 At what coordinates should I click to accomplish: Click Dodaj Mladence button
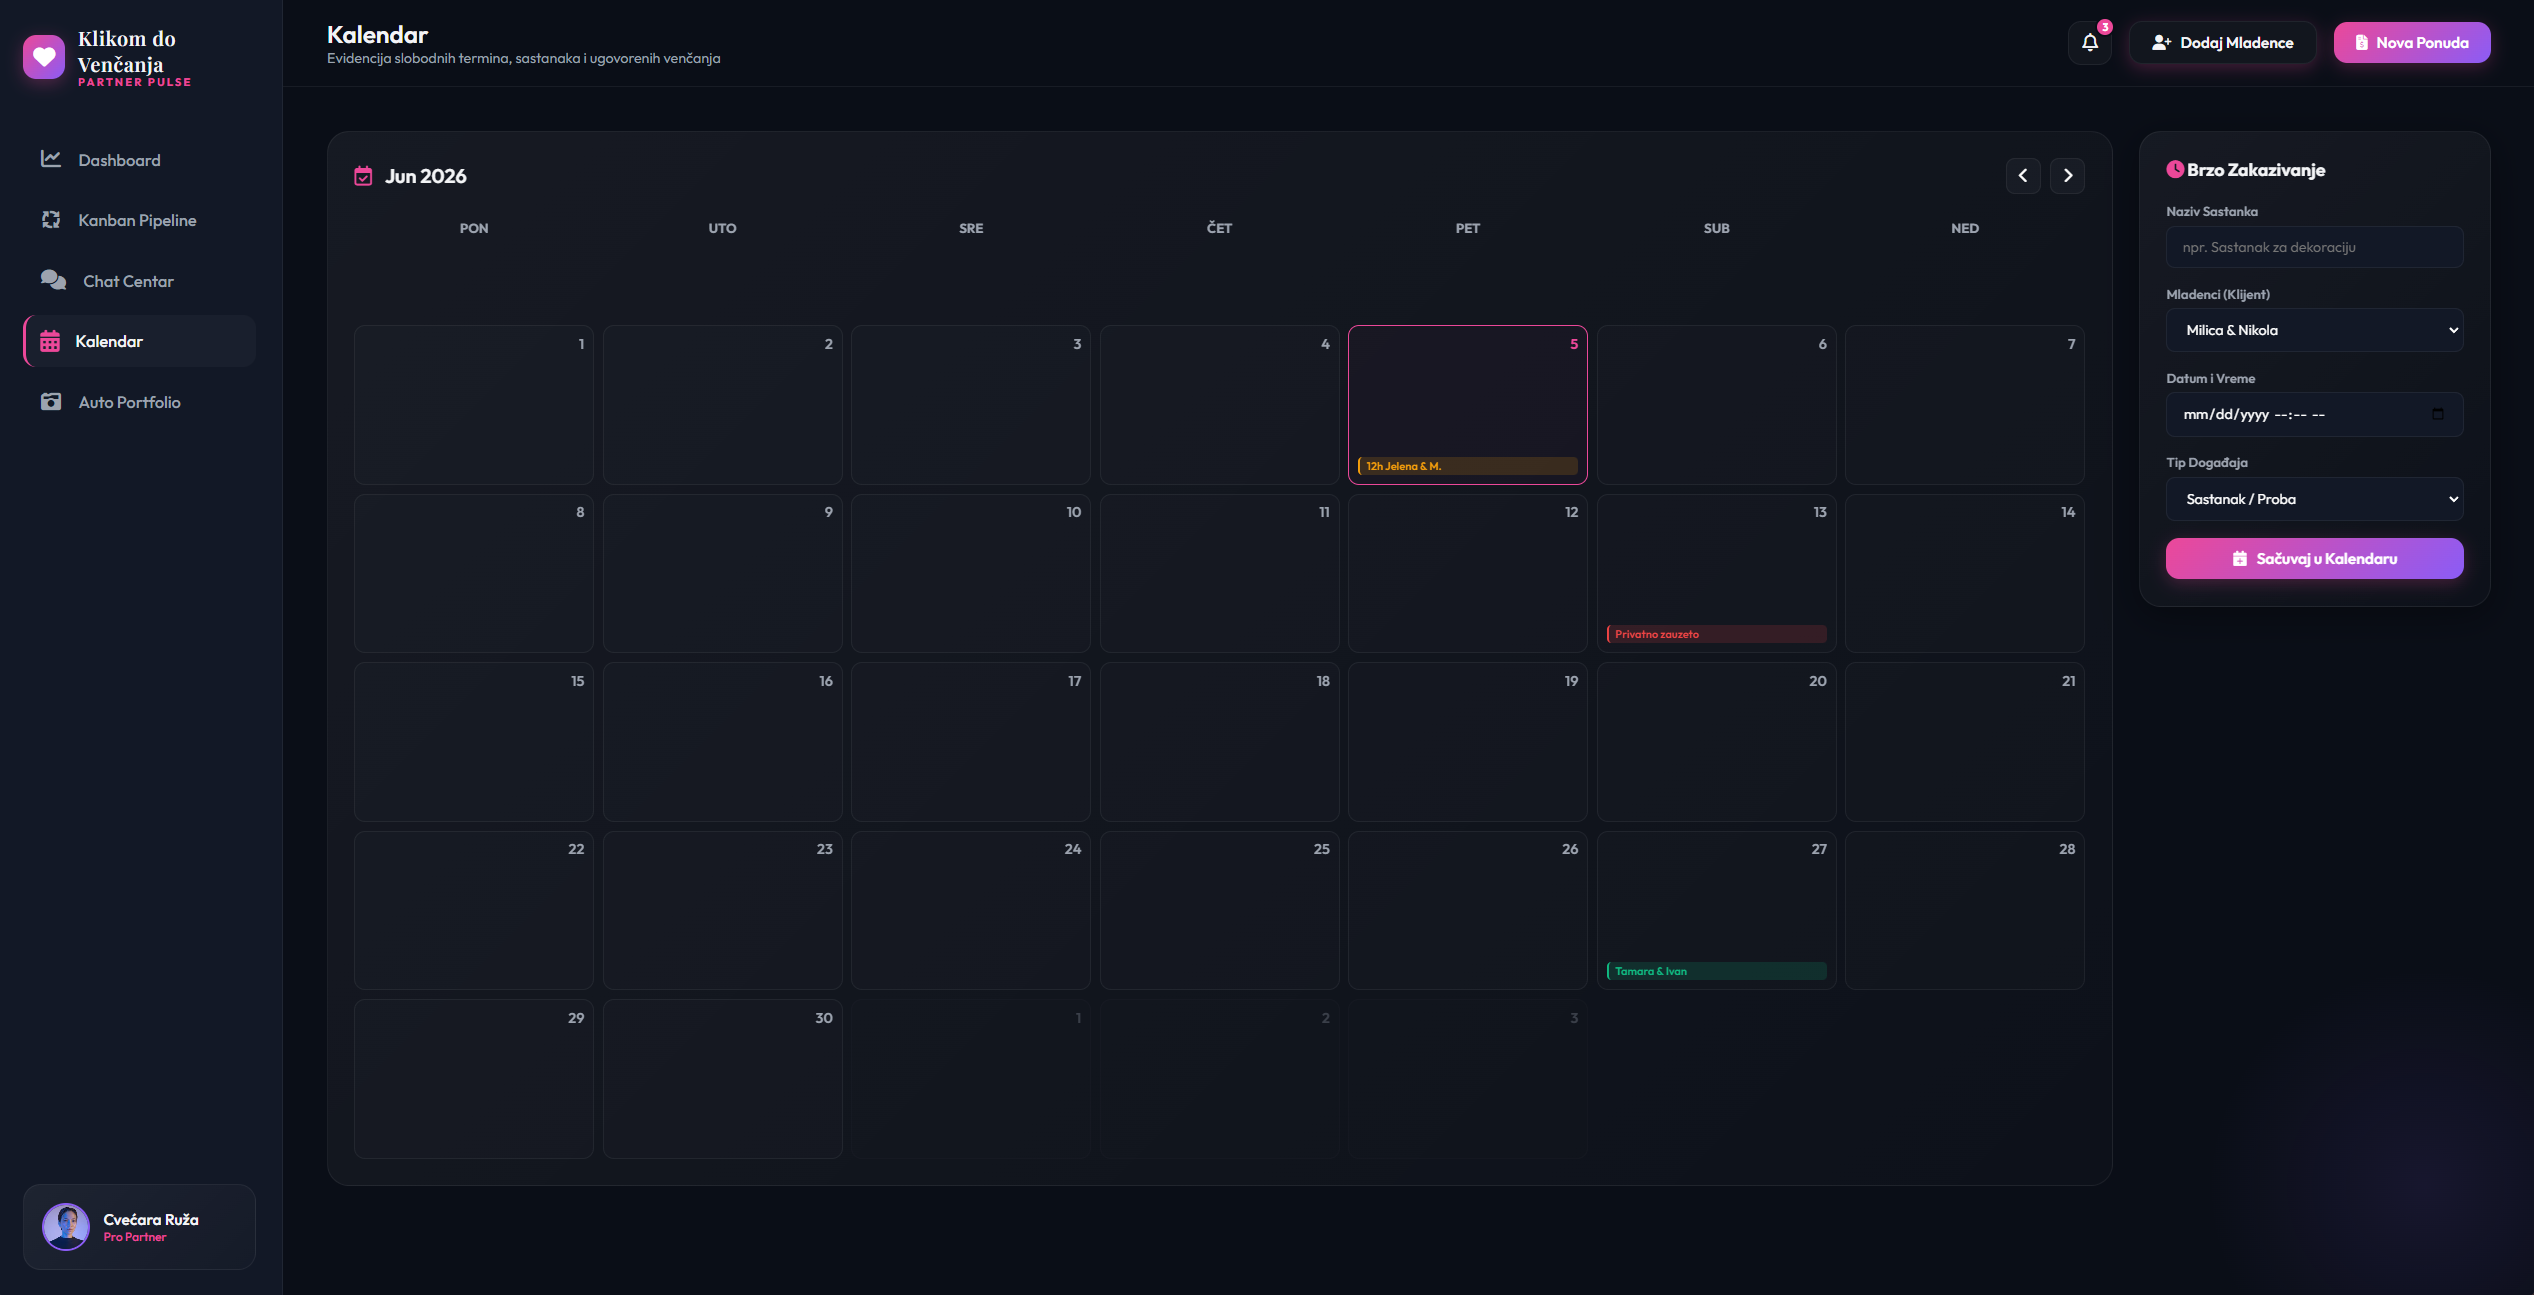click(2222, 43)
